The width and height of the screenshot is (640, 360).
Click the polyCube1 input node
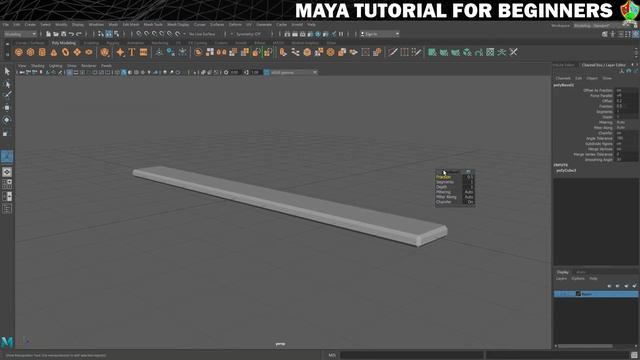click(566, 171)
